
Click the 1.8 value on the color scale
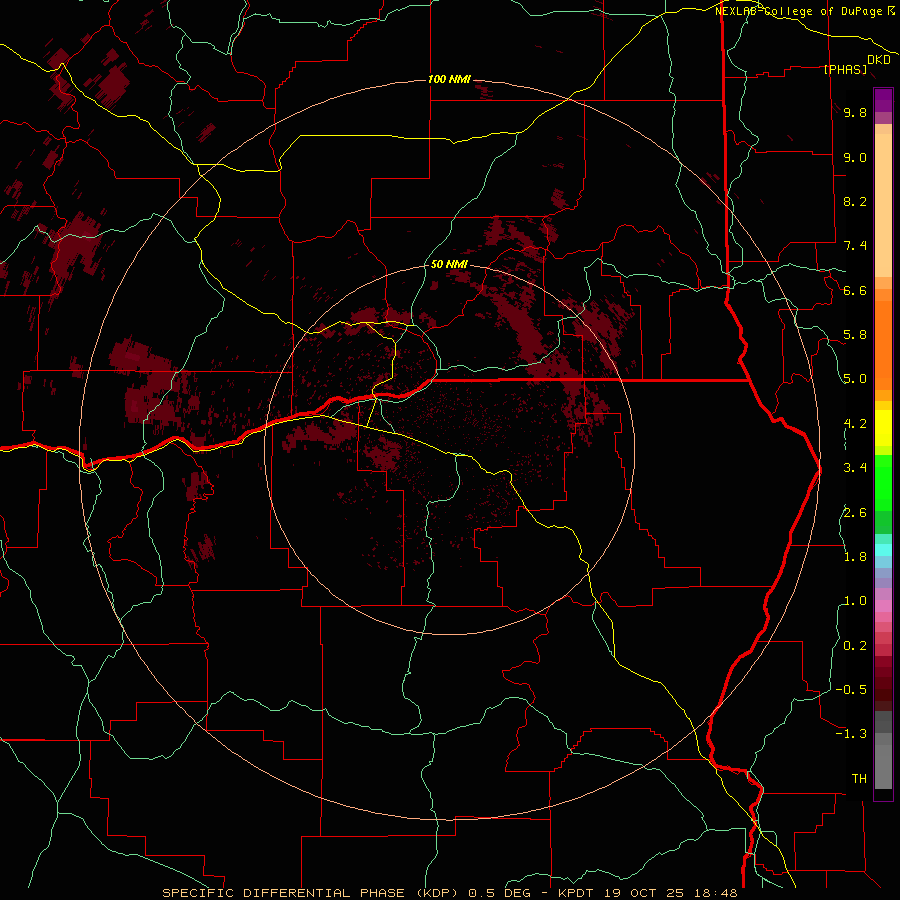coord(855,557)
